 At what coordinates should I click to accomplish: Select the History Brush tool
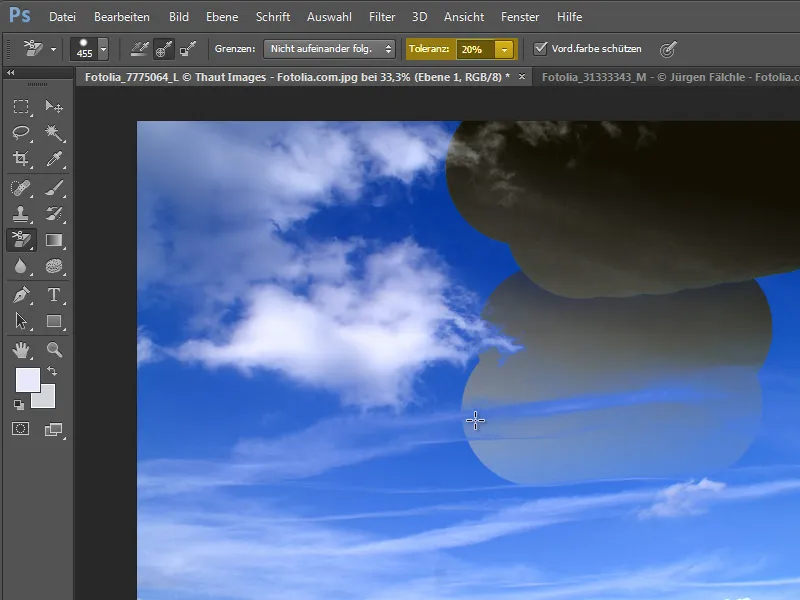click(x=54, y=214)
